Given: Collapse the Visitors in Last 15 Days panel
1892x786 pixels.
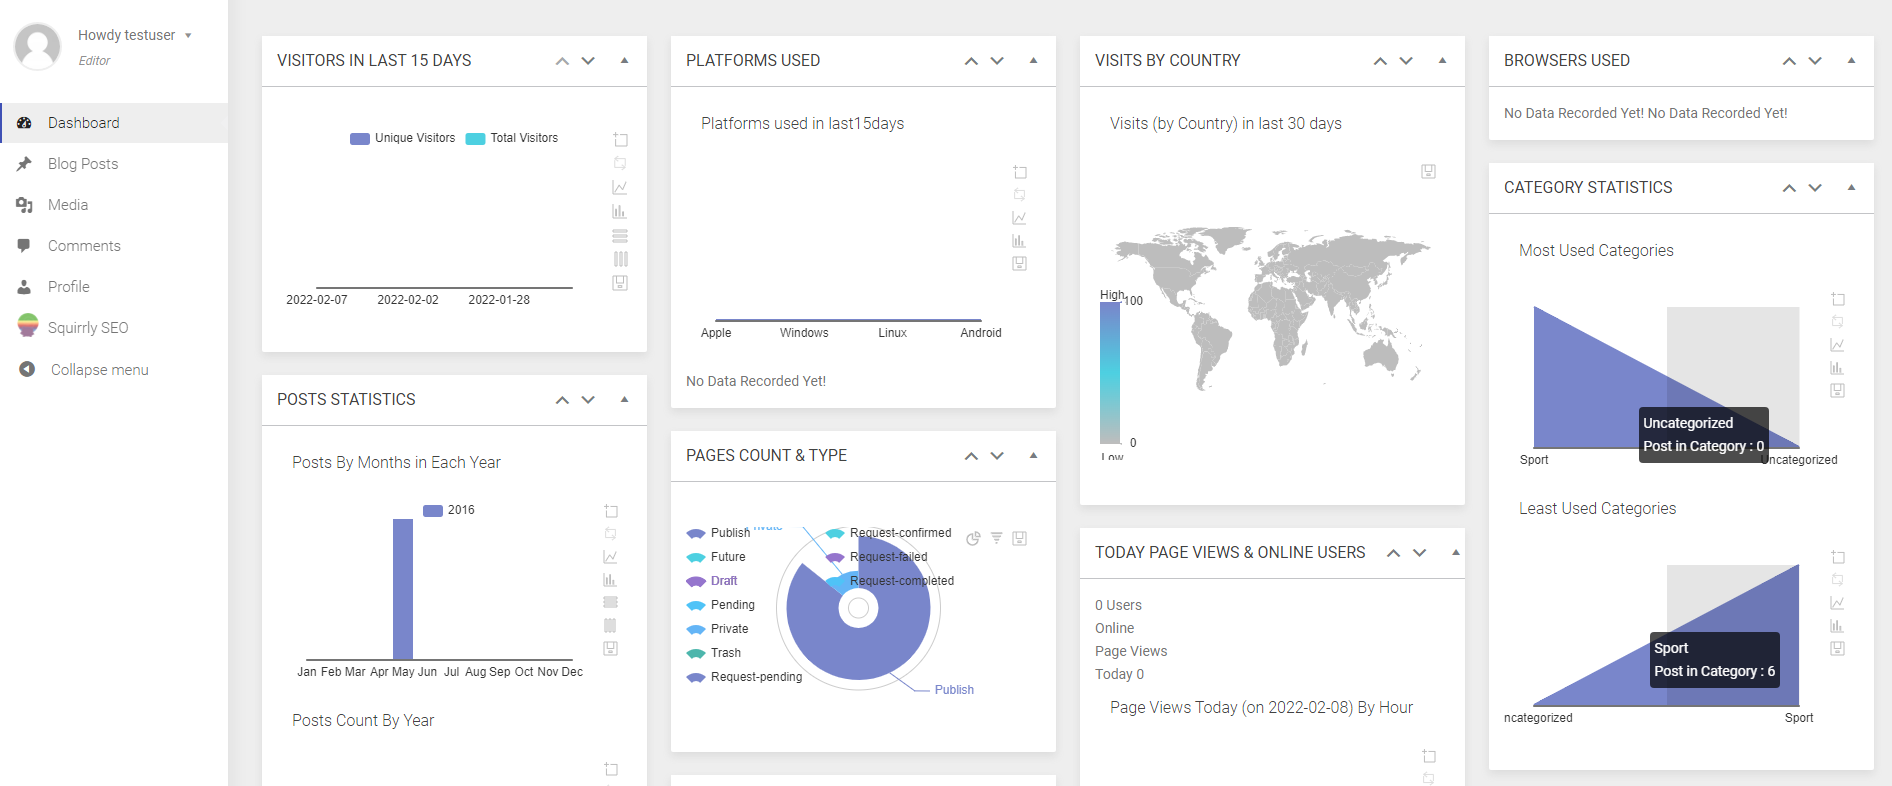Looking at the screenshot, I should click(x=624, y=61).
